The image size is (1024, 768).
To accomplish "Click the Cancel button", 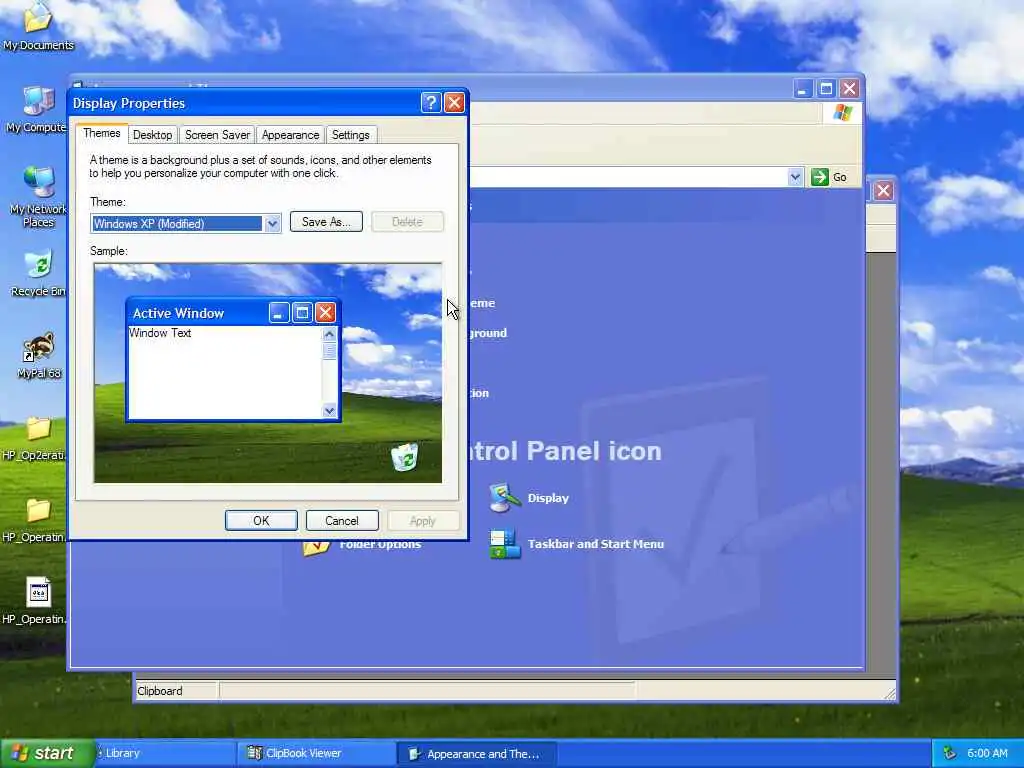I will click(342, 520).
